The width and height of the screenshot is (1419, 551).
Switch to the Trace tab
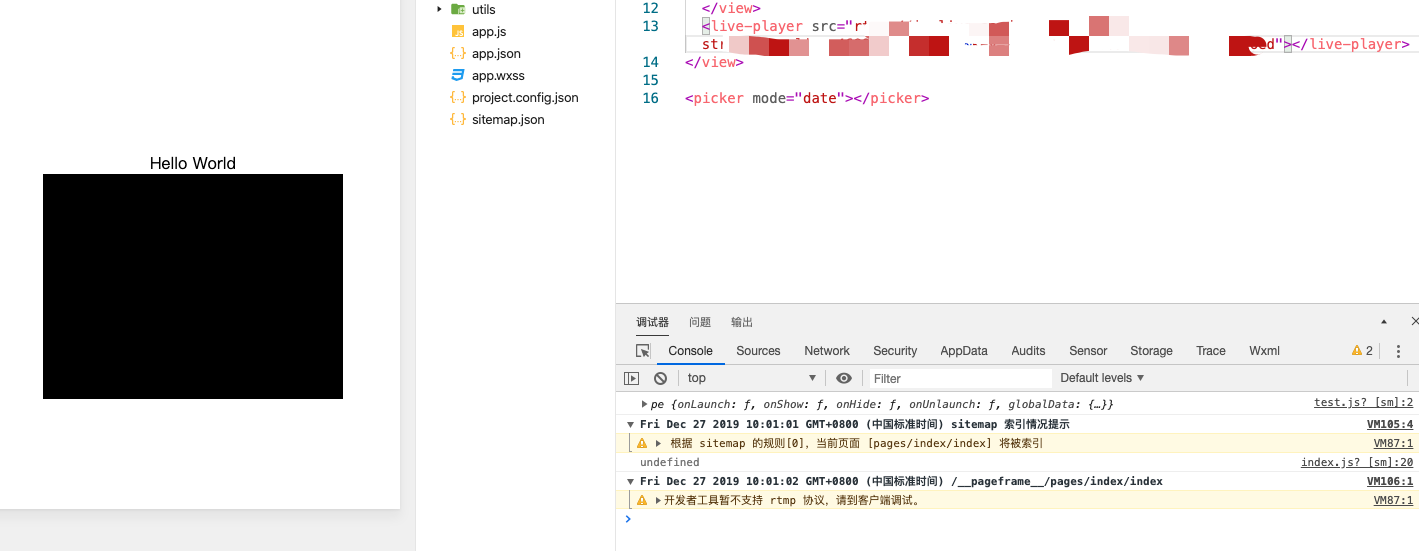coord(1211,351)
